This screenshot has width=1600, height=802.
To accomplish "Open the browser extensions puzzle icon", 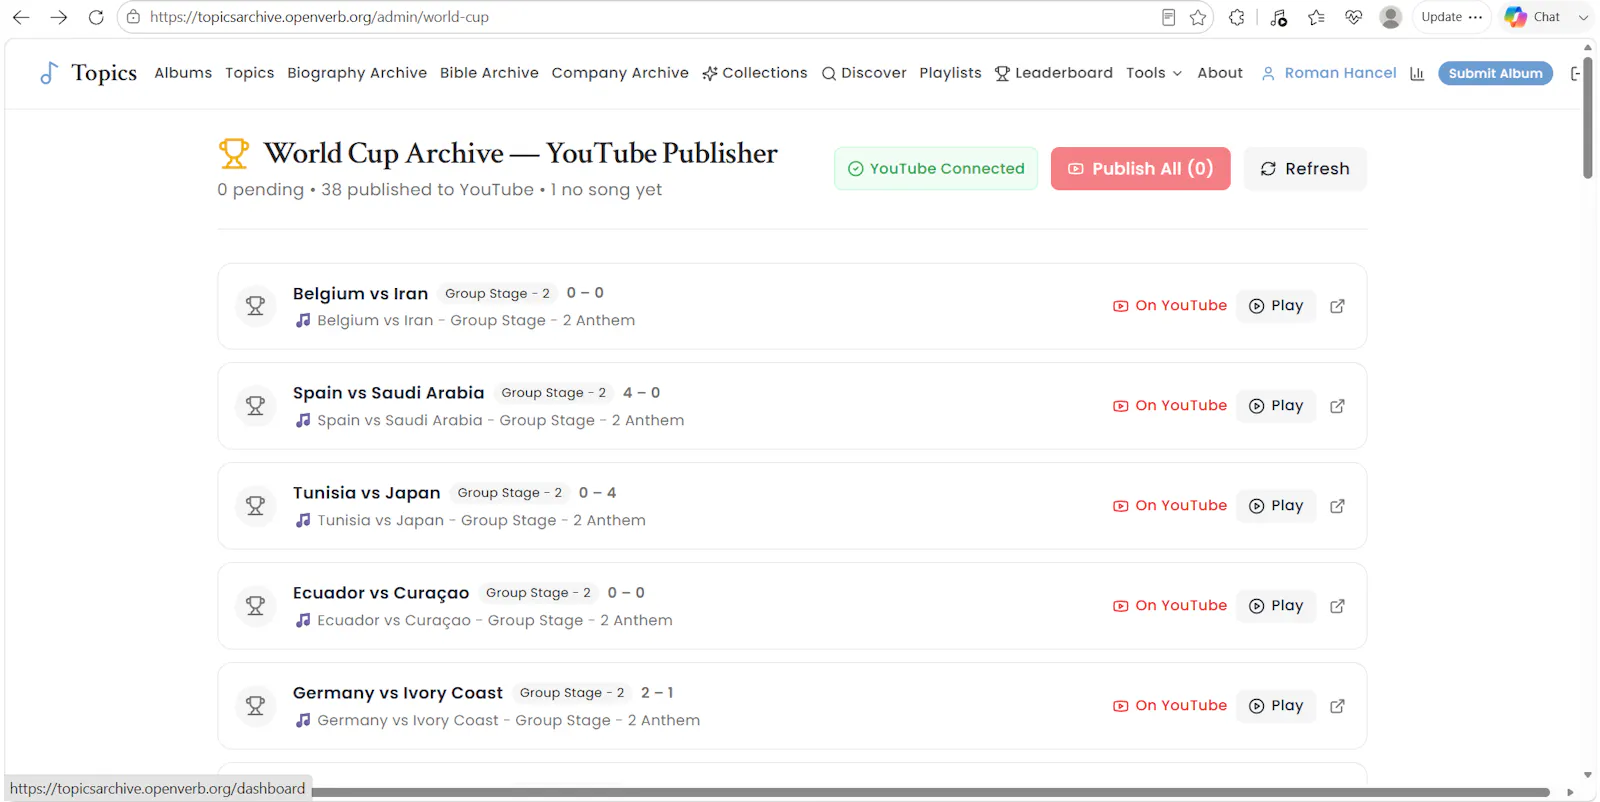I will 1237,17.
